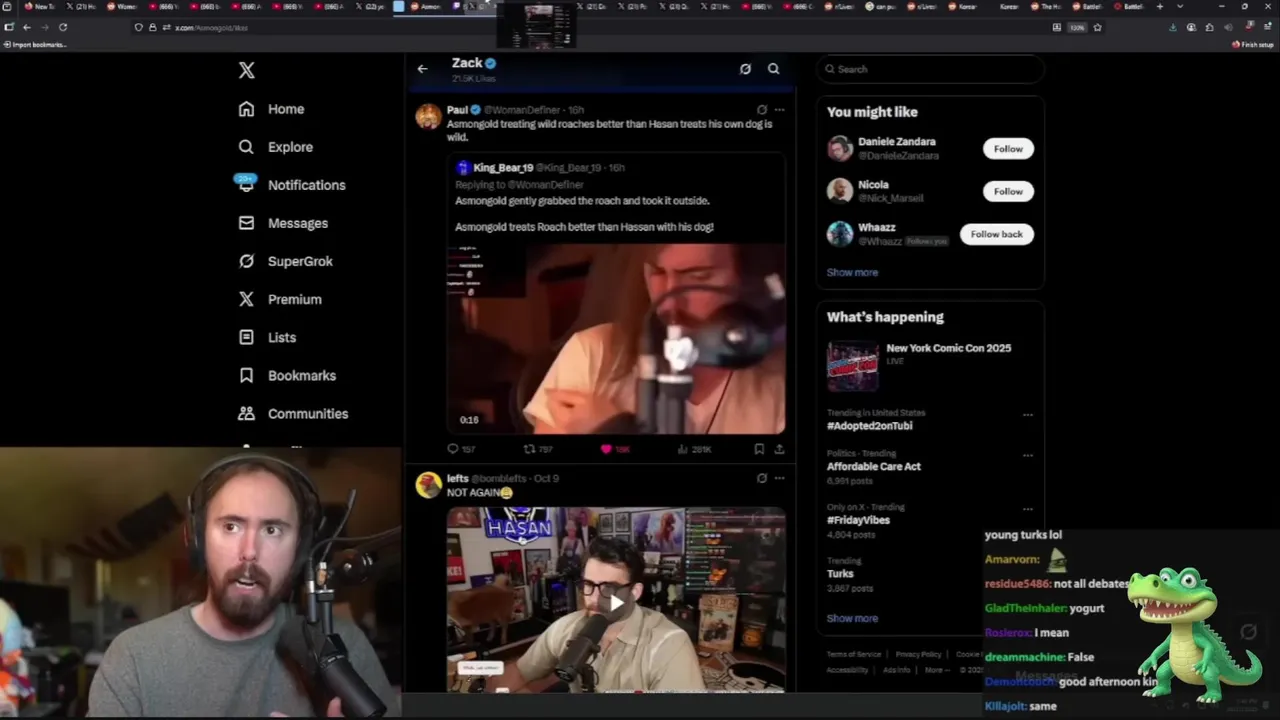Open Daniele Zandara's avatar
Image resolution: width=1280 pixels, height=720 pixels.
click(x=840, y=148)
